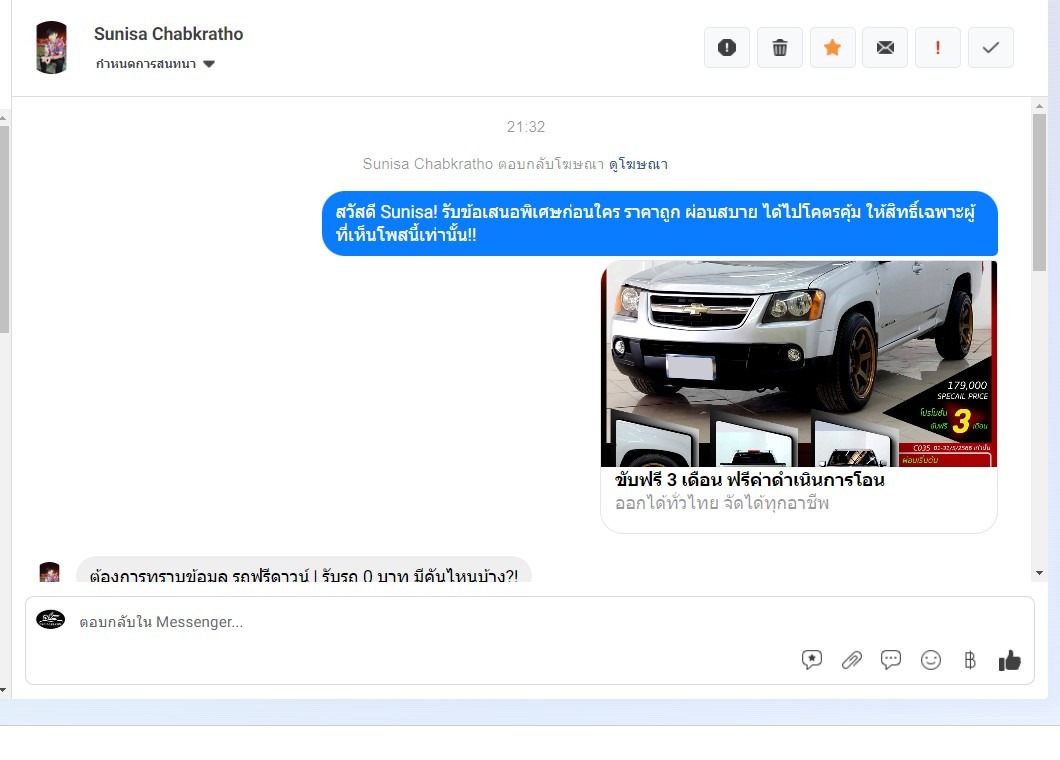Send a thumbs-up like
This screenshot has width=1060, height=760.
pyautogui.click(x=1009, y=660)
